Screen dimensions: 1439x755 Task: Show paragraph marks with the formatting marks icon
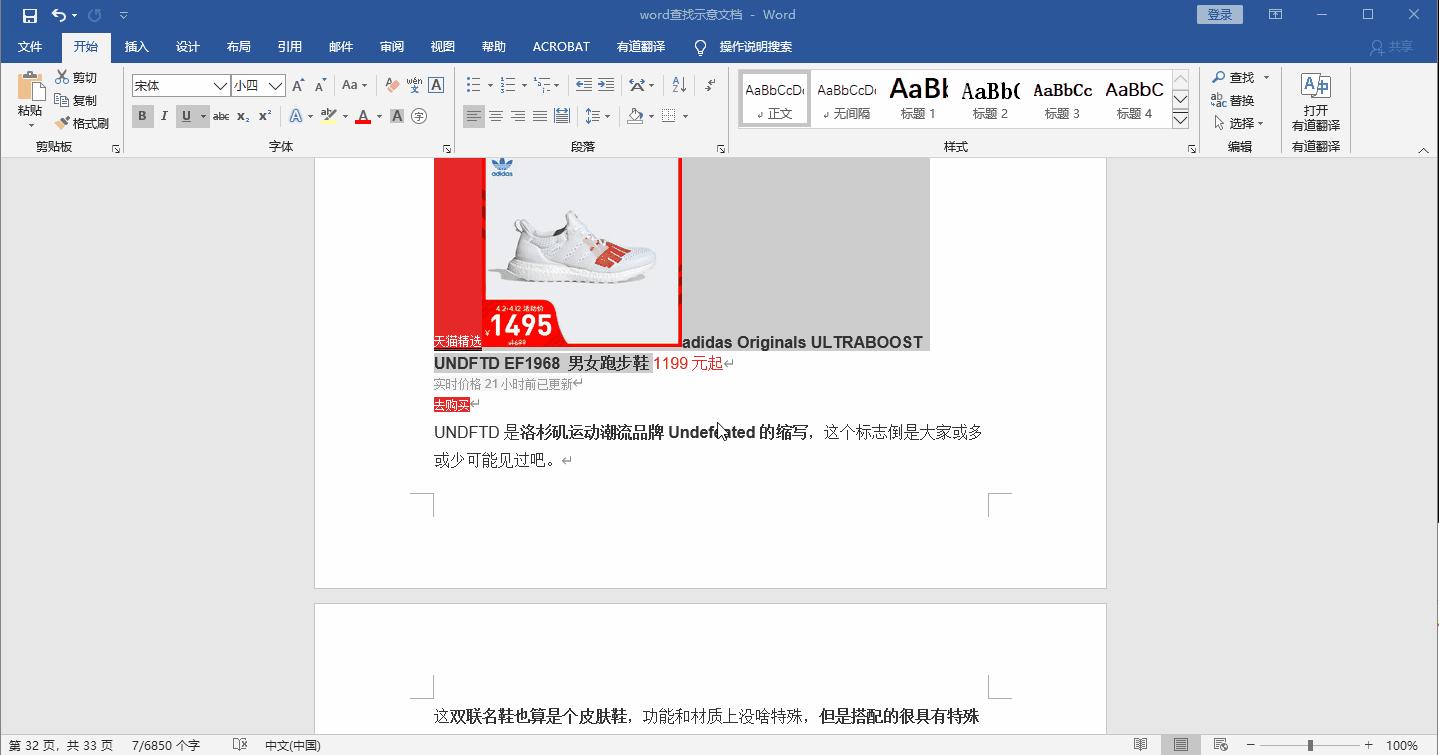[709, 86]
